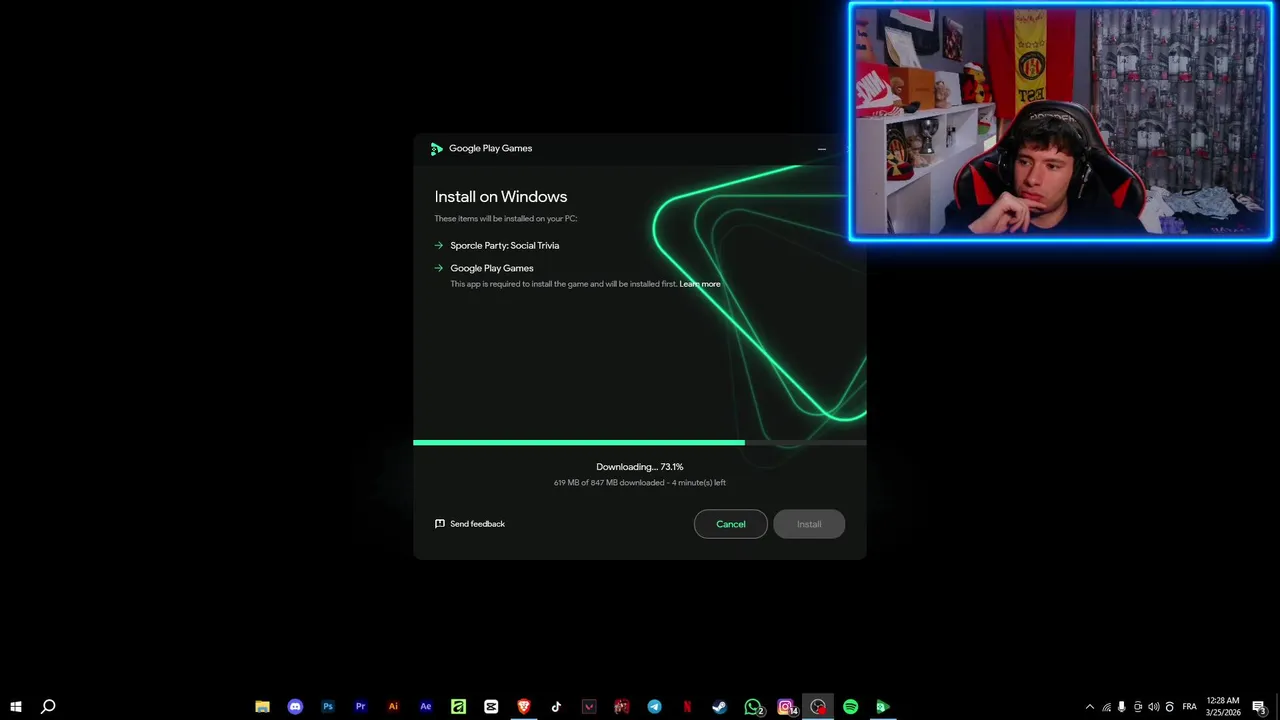
Task: Click the Install on Windows heading
Action: [501, 197]
